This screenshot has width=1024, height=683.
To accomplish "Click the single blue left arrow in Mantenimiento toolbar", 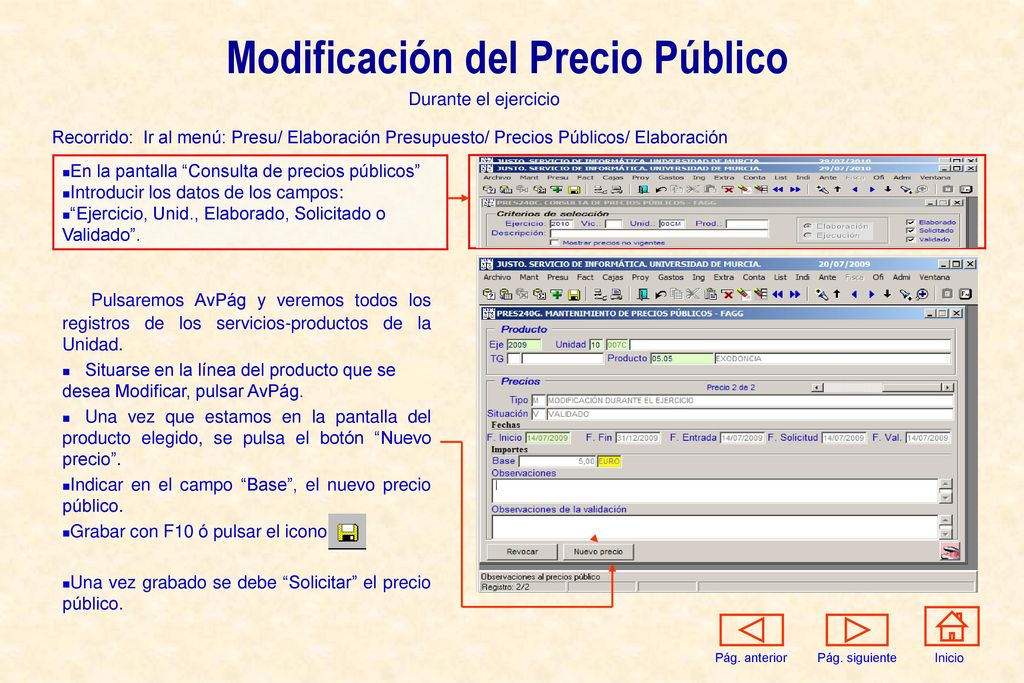I will point(854,294).
